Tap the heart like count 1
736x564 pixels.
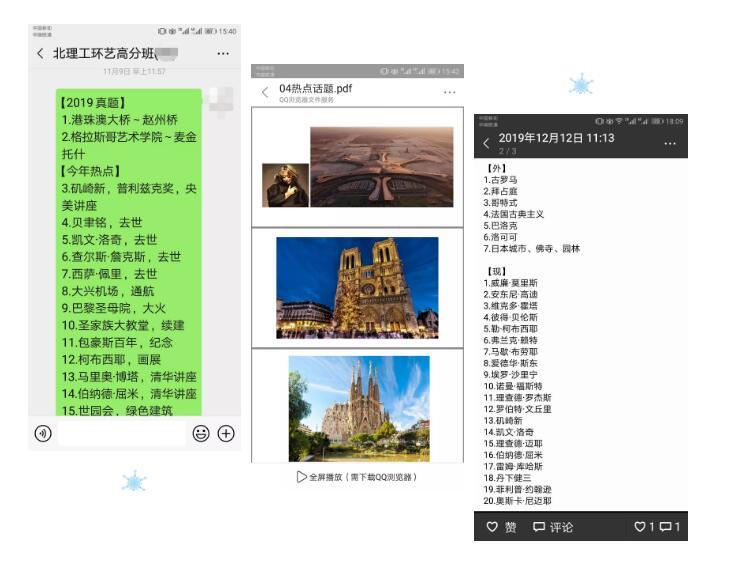click(644, 527)
